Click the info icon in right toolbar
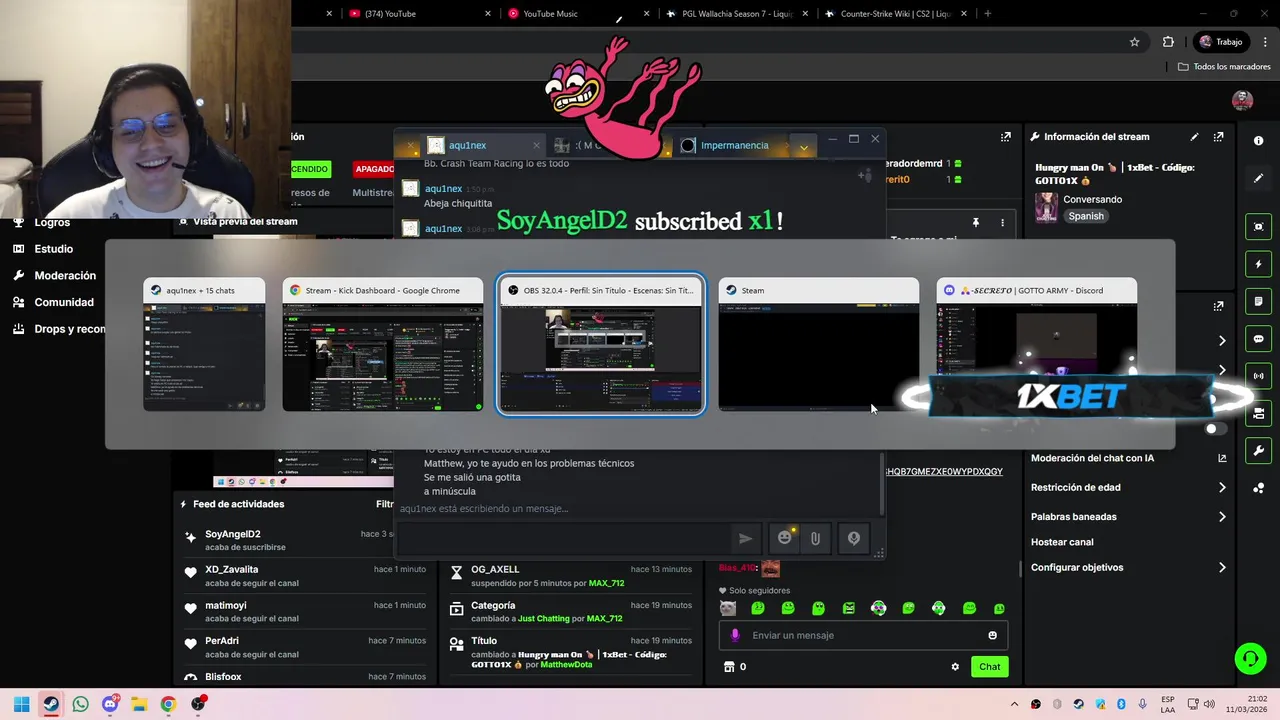 tap(1259, 141)
